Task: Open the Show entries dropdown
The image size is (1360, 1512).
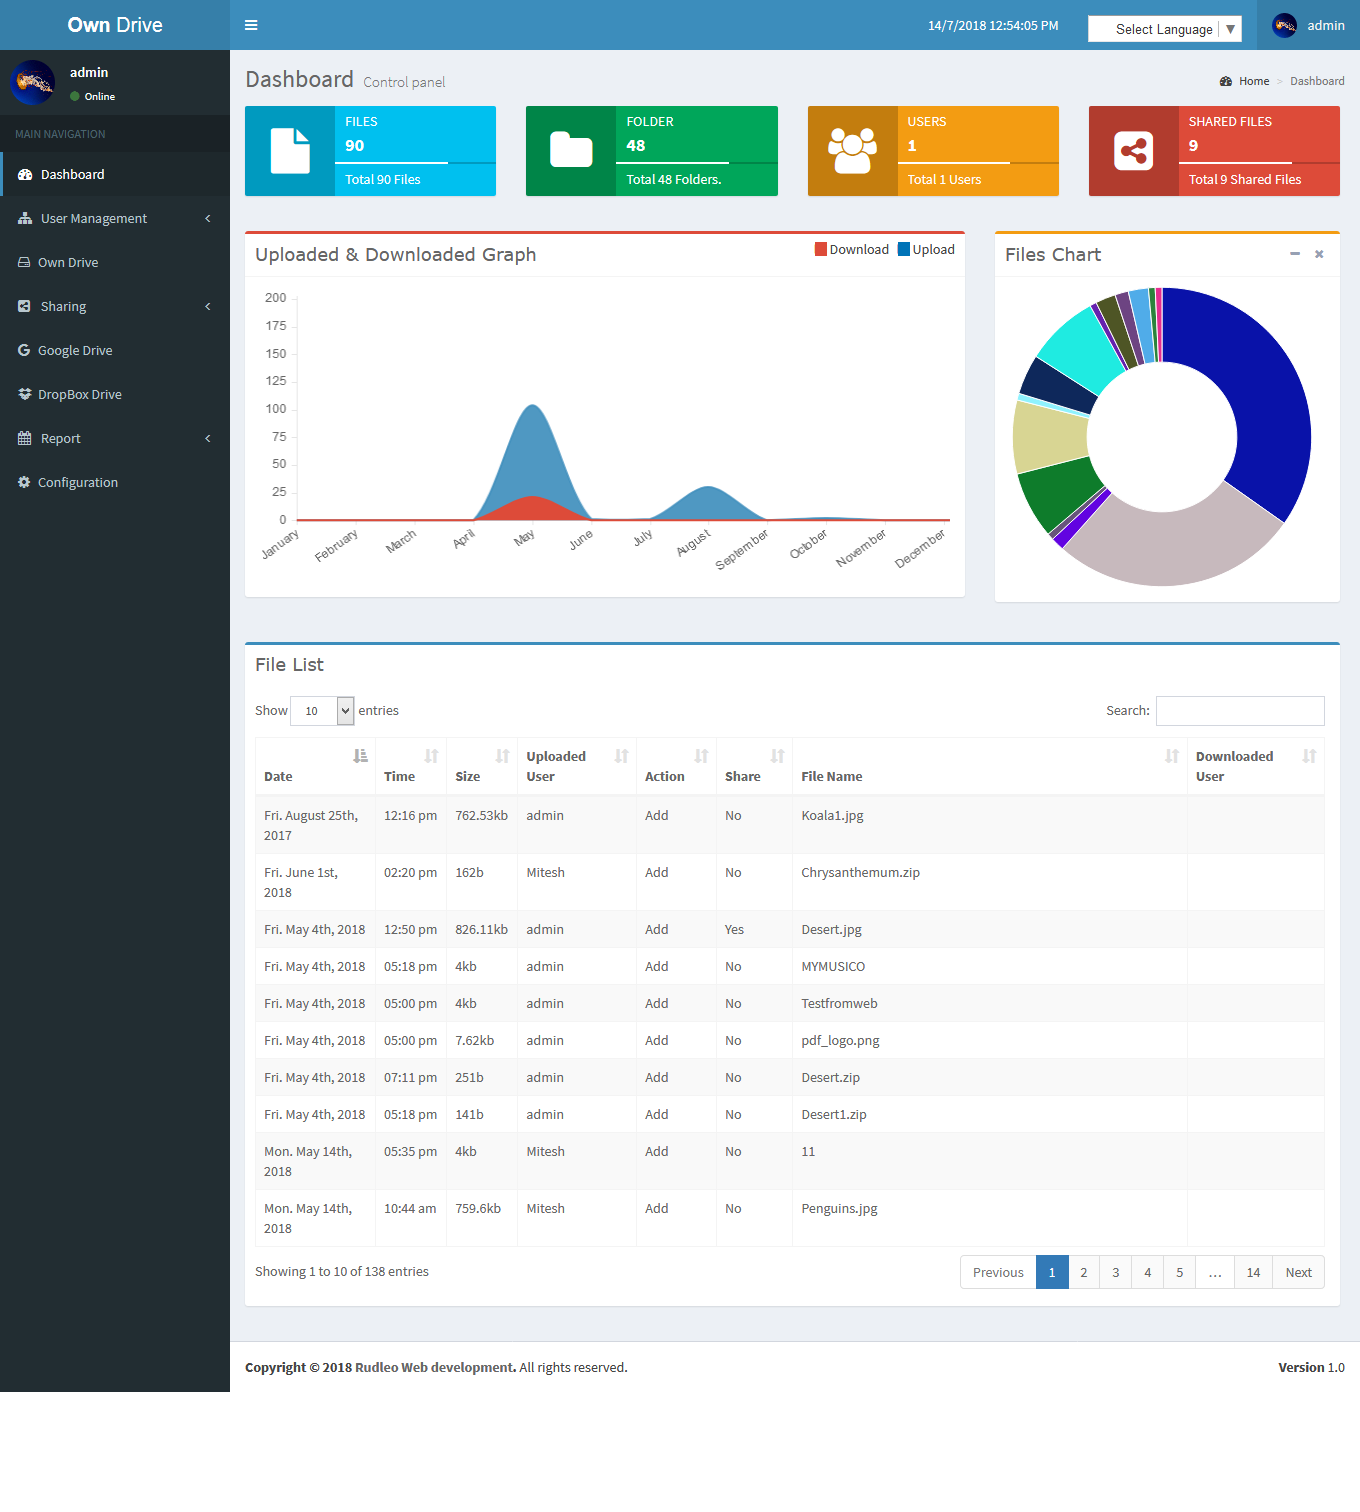Action: coord(321,710)
